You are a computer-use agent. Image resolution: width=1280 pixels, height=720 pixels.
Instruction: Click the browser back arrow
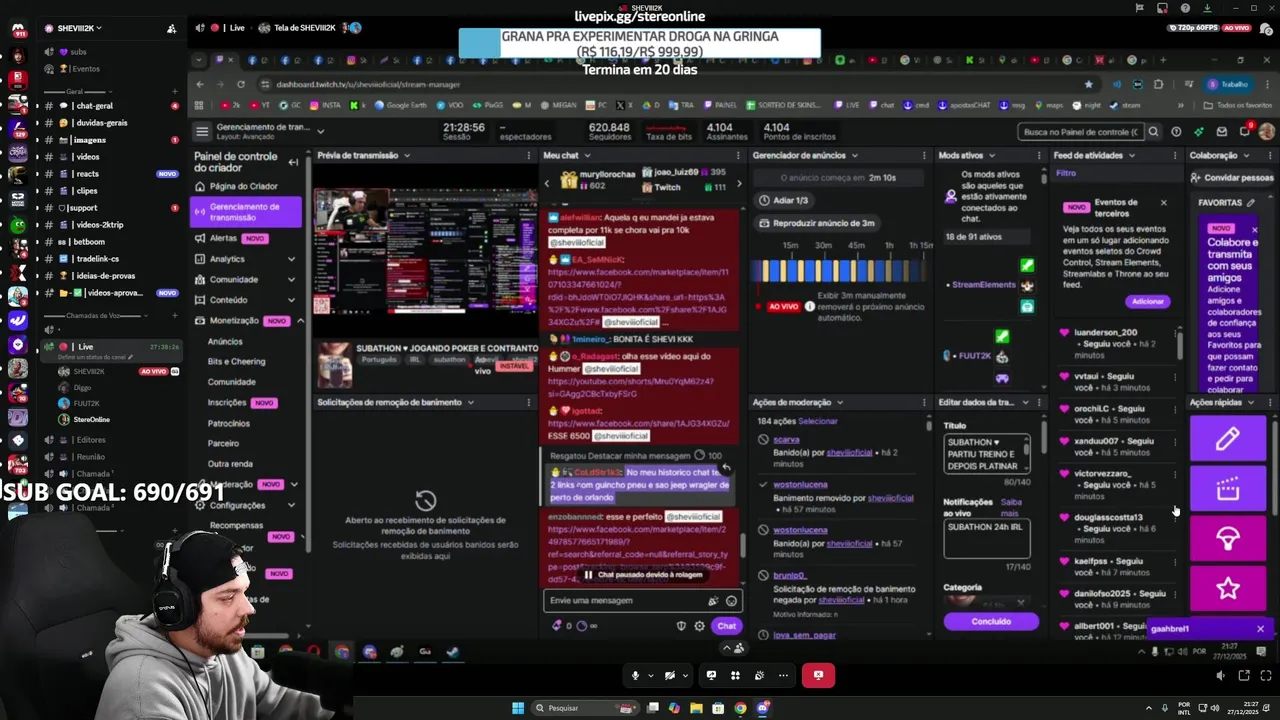pos(199,85)
